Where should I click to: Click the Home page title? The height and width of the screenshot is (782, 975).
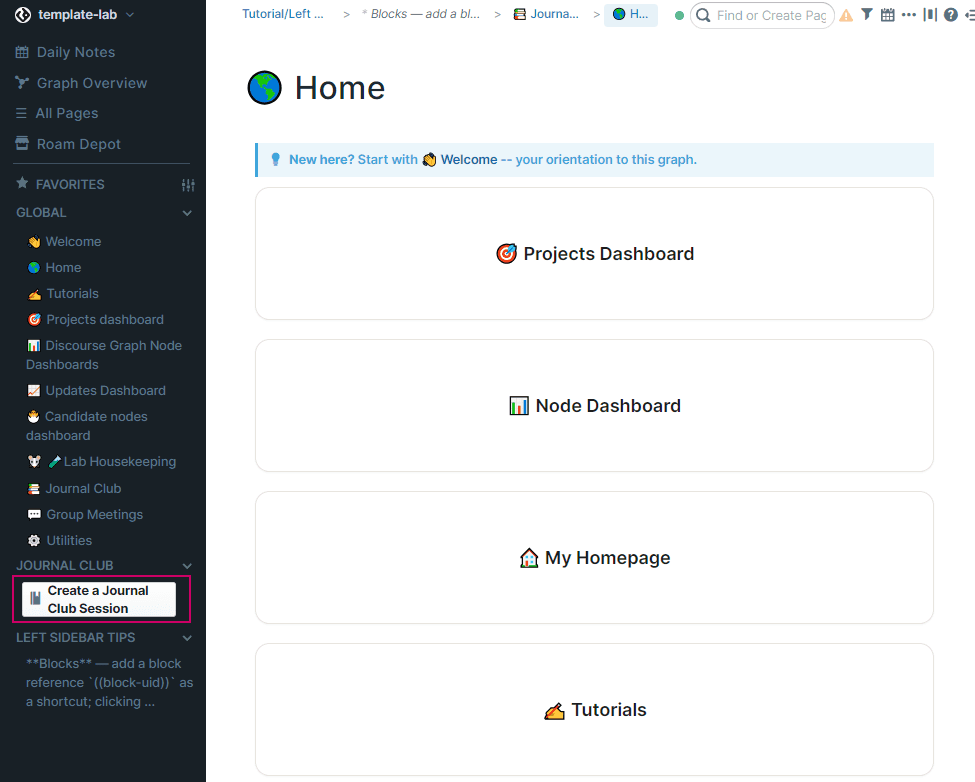(340, 88)
